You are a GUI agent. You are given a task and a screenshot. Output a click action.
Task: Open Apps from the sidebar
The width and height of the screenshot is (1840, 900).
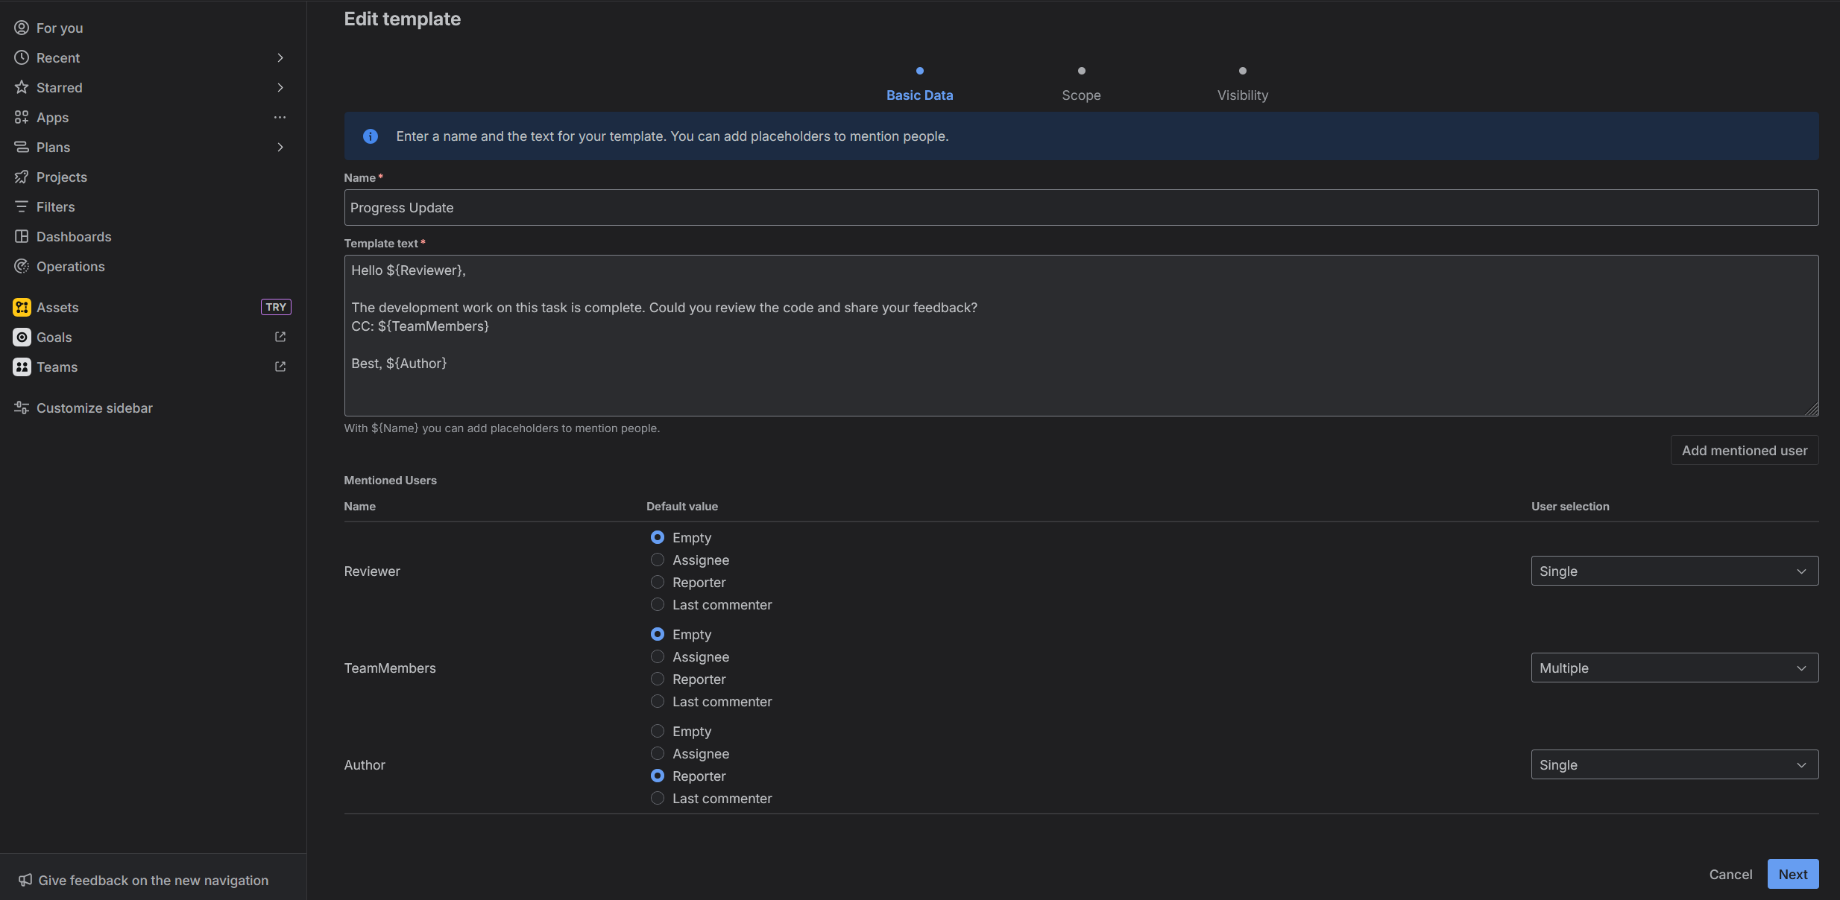tap(52, 117)
